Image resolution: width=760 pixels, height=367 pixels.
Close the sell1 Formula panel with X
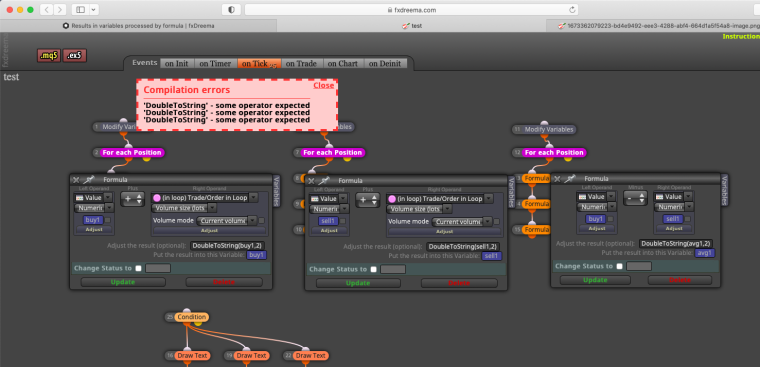point(311,180)
